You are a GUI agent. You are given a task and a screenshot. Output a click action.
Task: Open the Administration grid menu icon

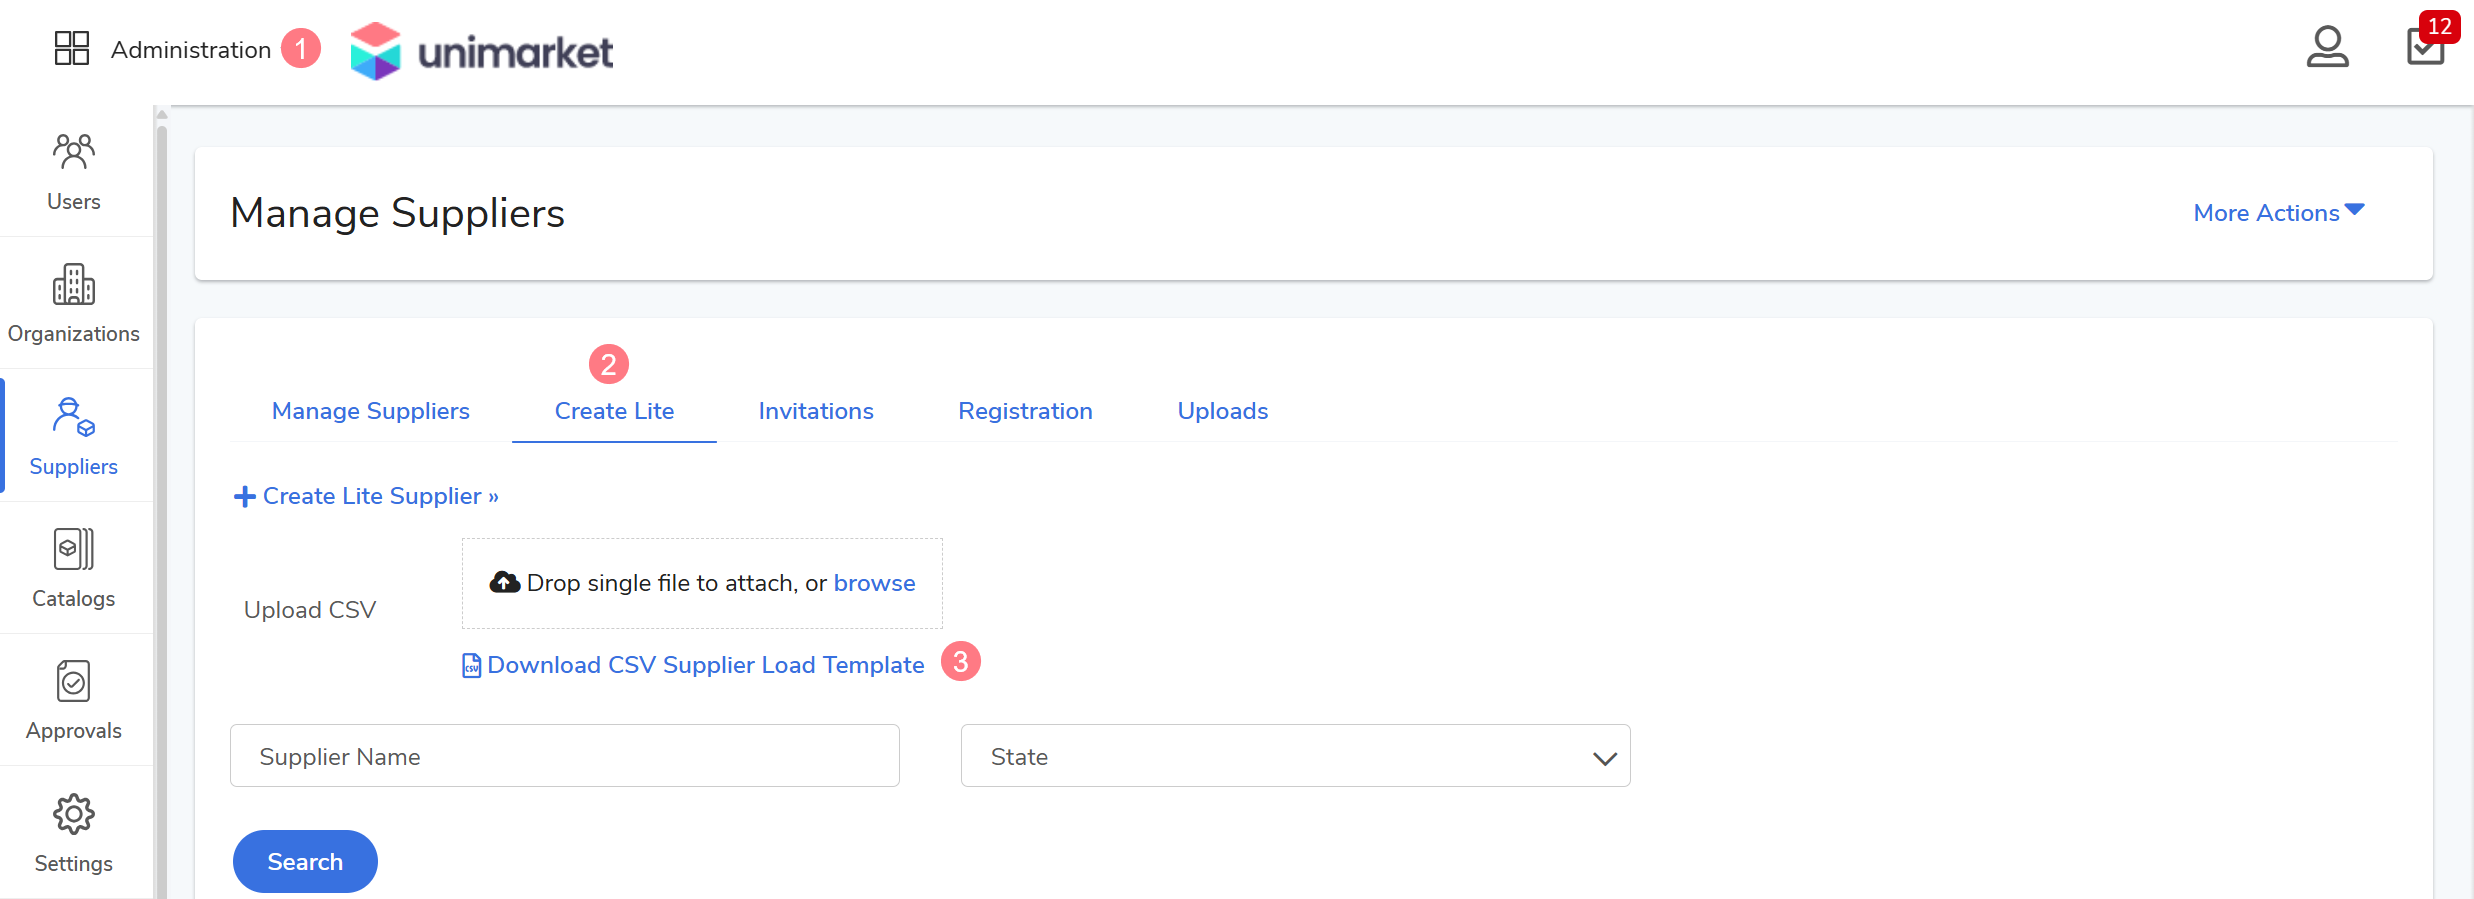(71, 48)
